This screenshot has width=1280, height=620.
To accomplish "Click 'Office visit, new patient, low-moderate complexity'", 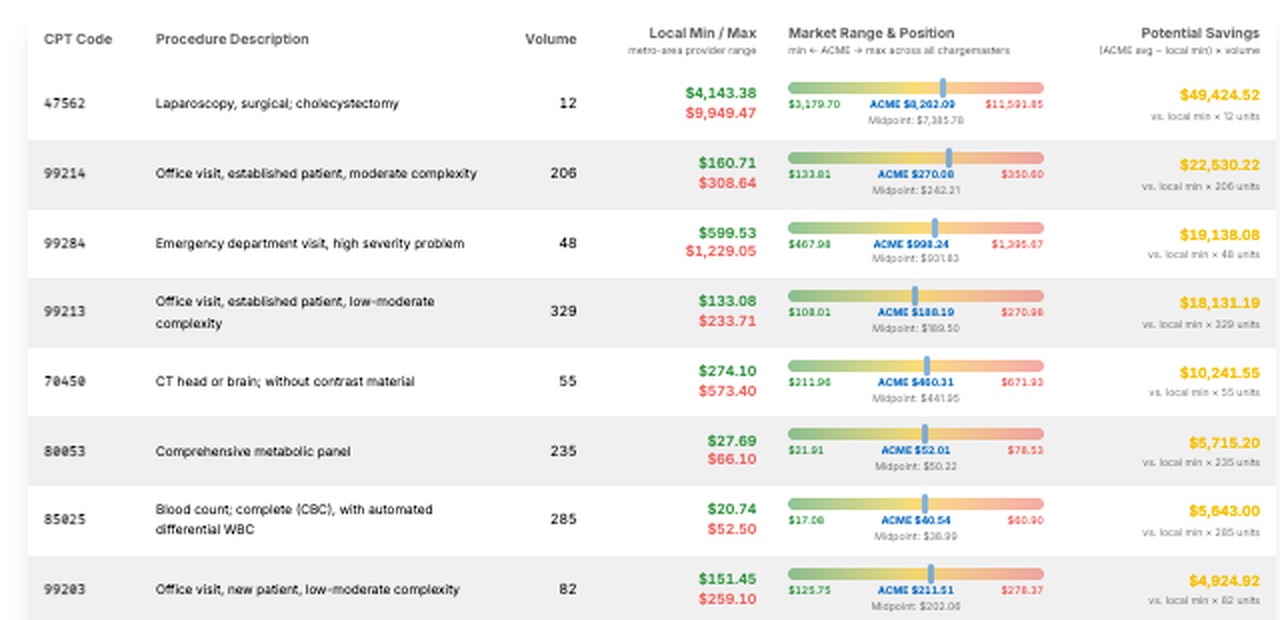I will [308, 589].
